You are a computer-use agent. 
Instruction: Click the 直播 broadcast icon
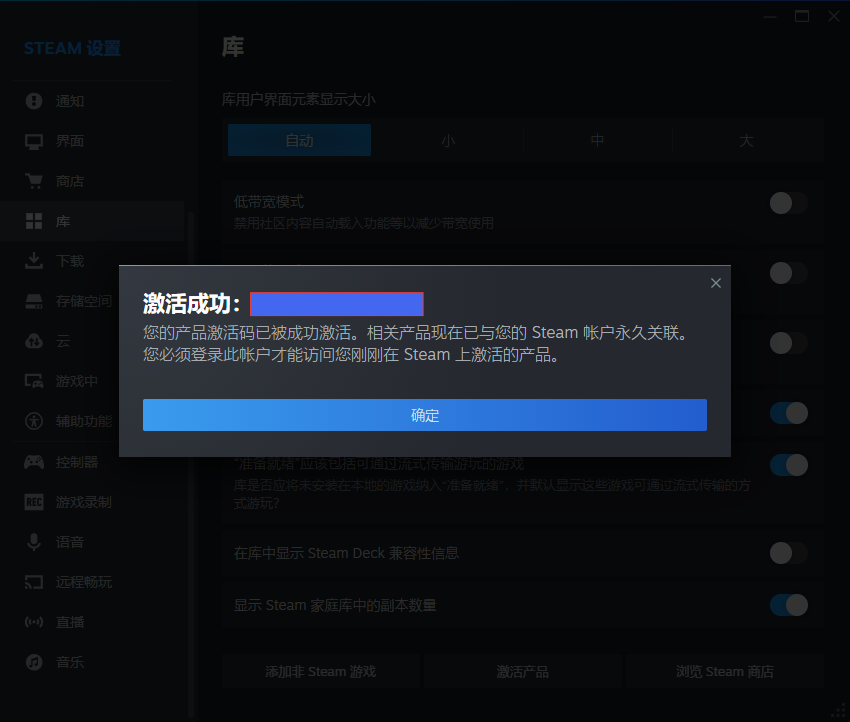coord(34,622)
